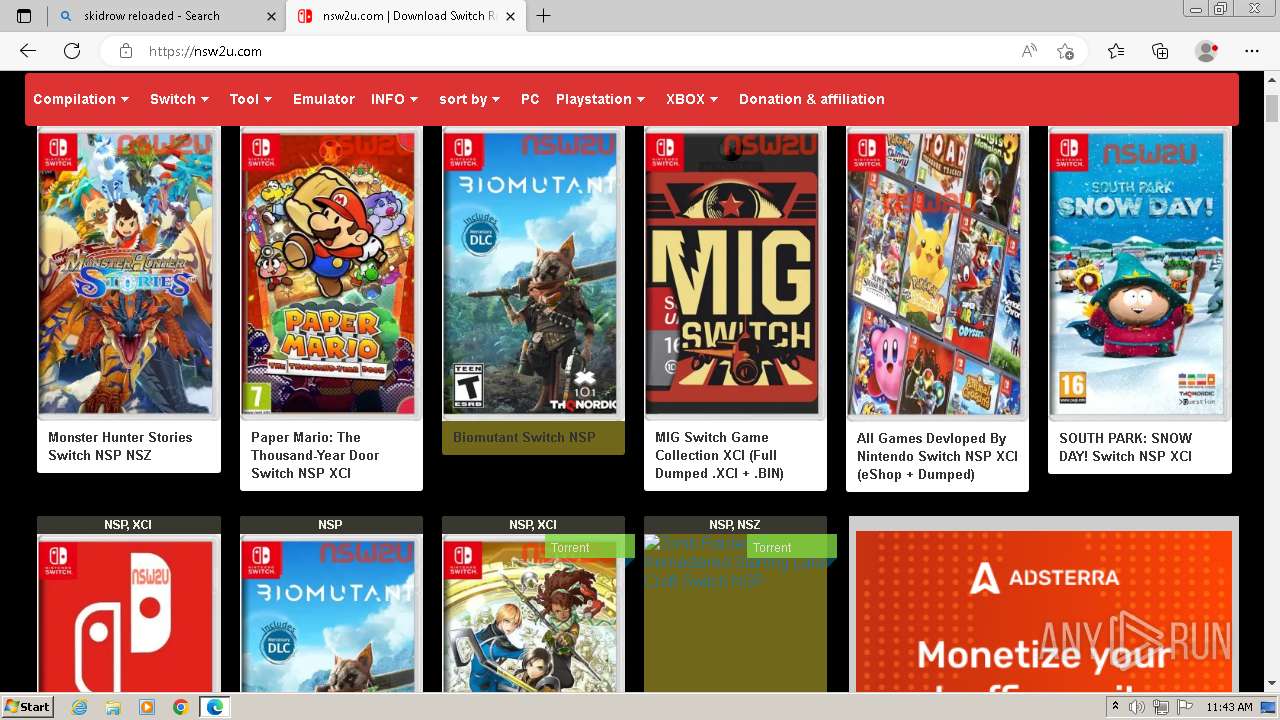The height and width of the screenshot is (720, 1280).
Task: Open All Games Devloped By Nintendo link
Action: click(937, 456)
